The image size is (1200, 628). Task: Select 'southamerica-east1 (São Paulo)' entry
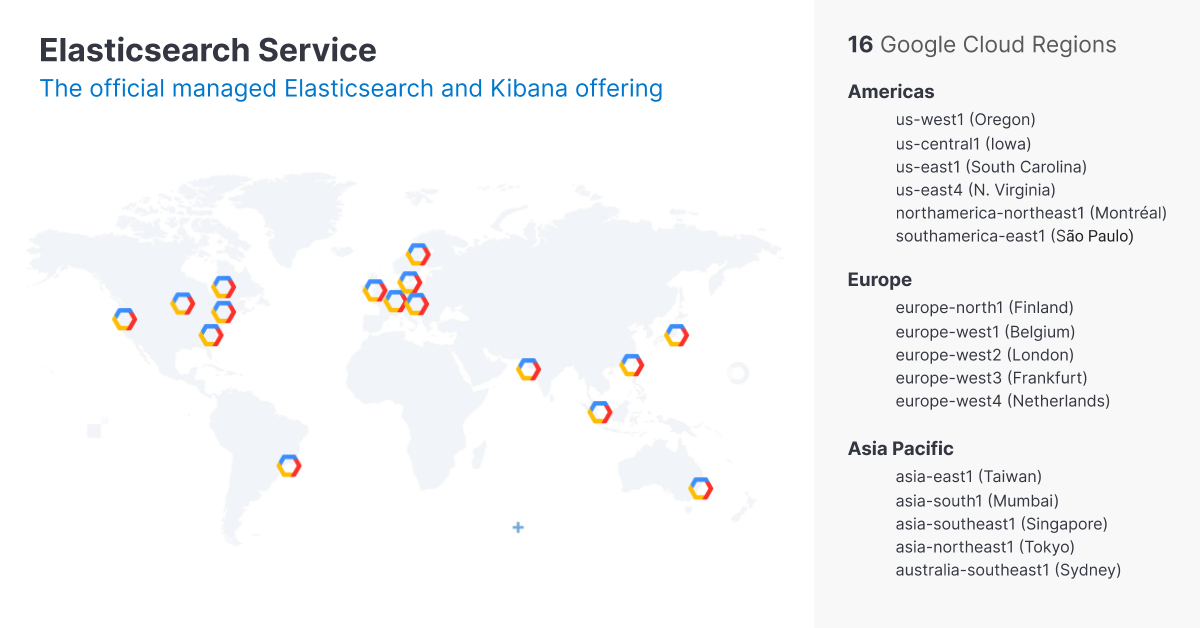coord(1015,236)
